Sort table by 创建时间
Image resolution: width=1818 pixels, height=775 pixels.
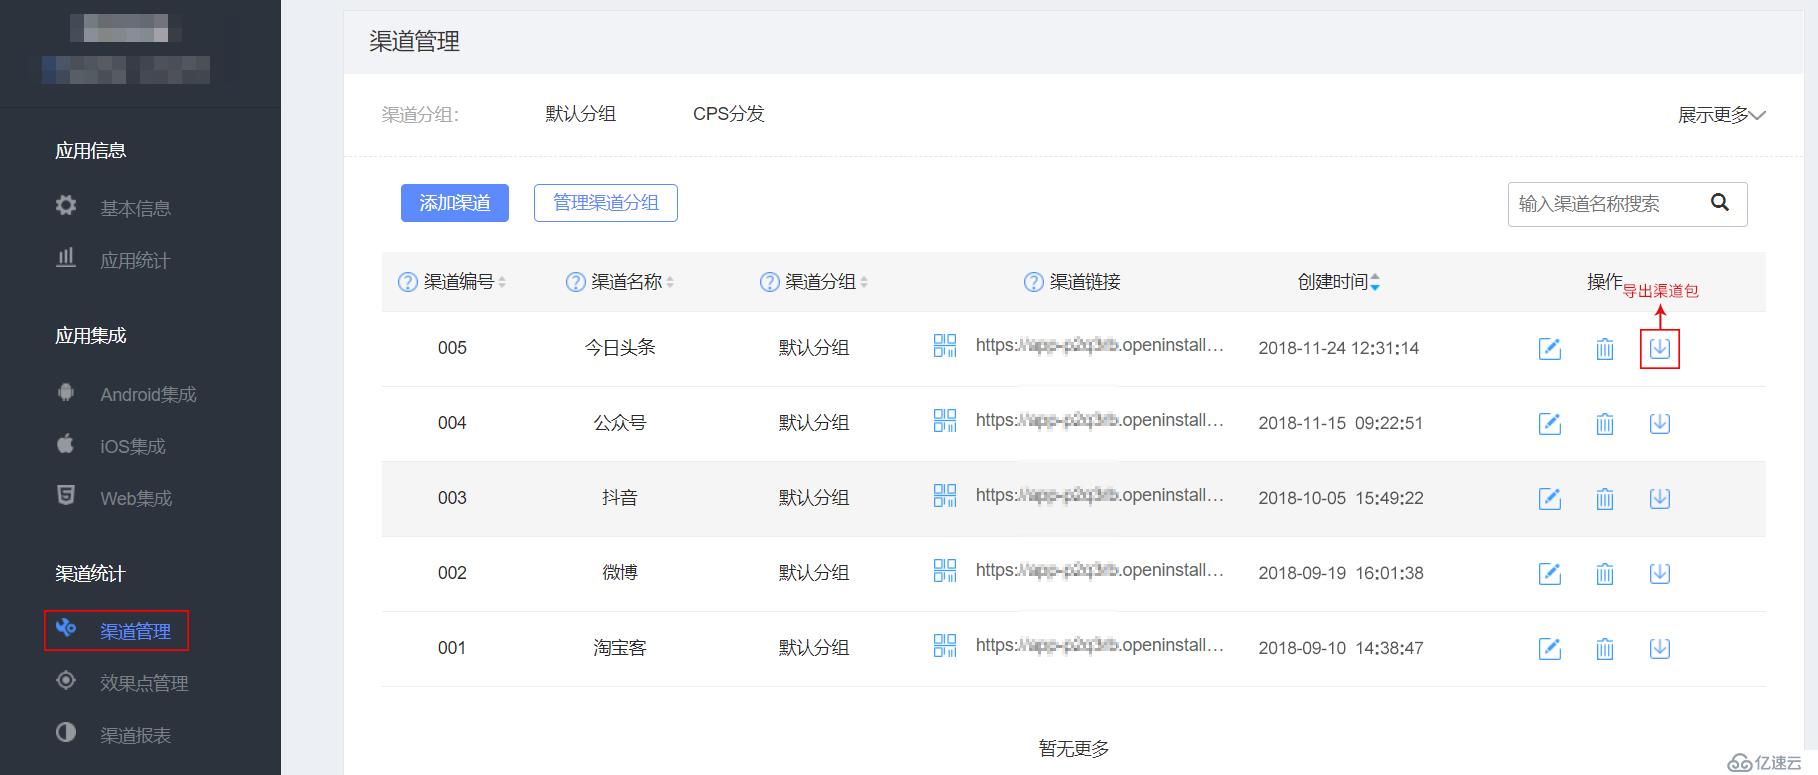tap(1375, 282)
